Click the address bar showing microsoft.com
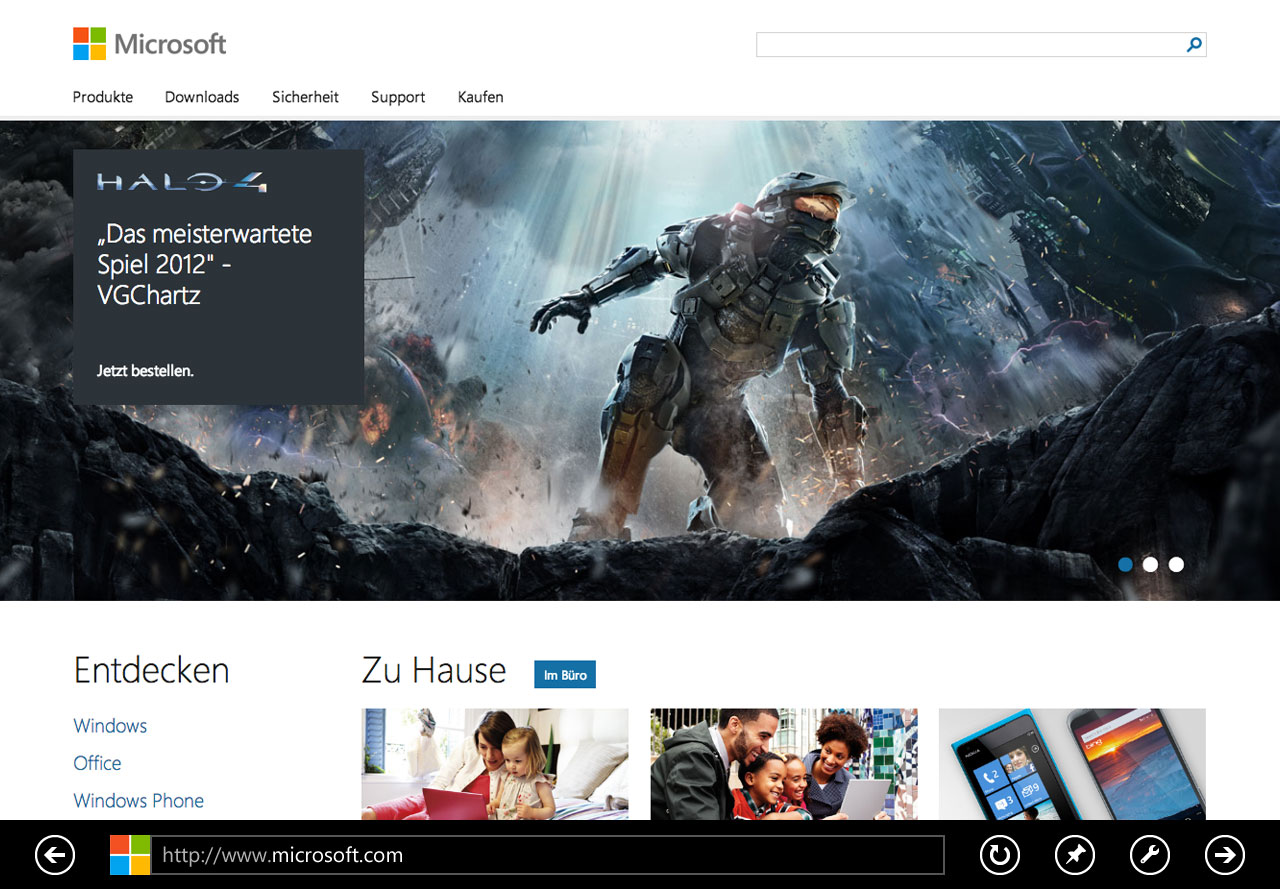 point(547,855)
